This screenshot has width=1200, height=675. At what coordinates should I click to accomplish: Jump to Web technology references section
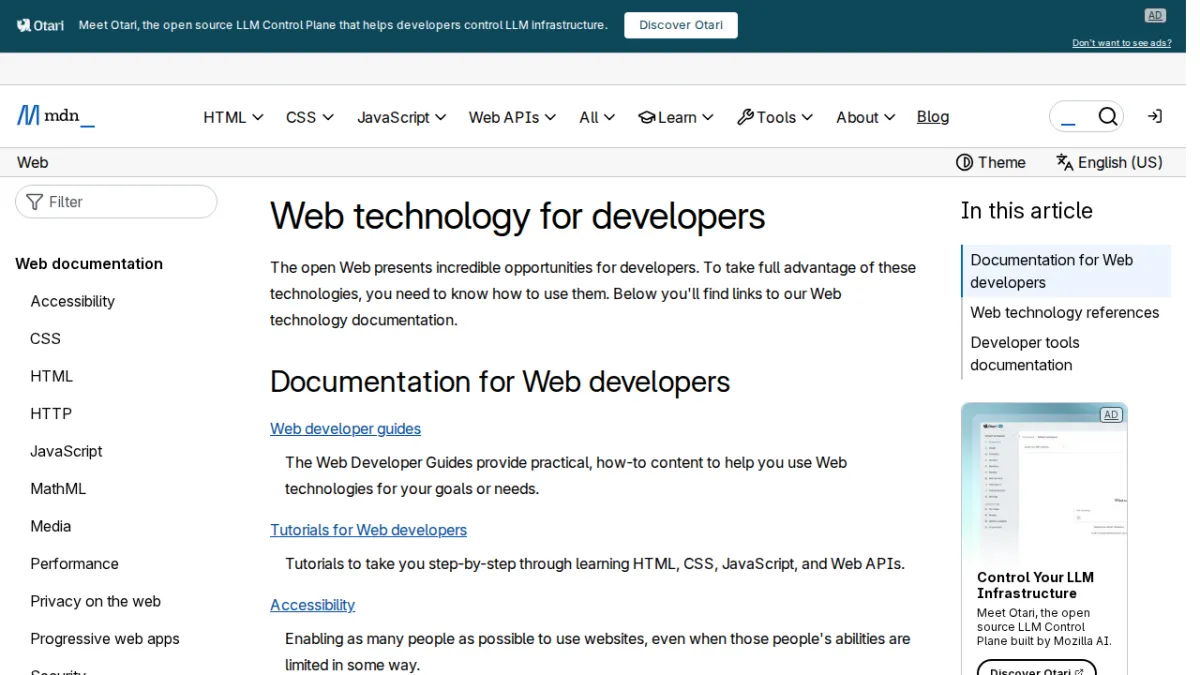(x=1064, y=312)
